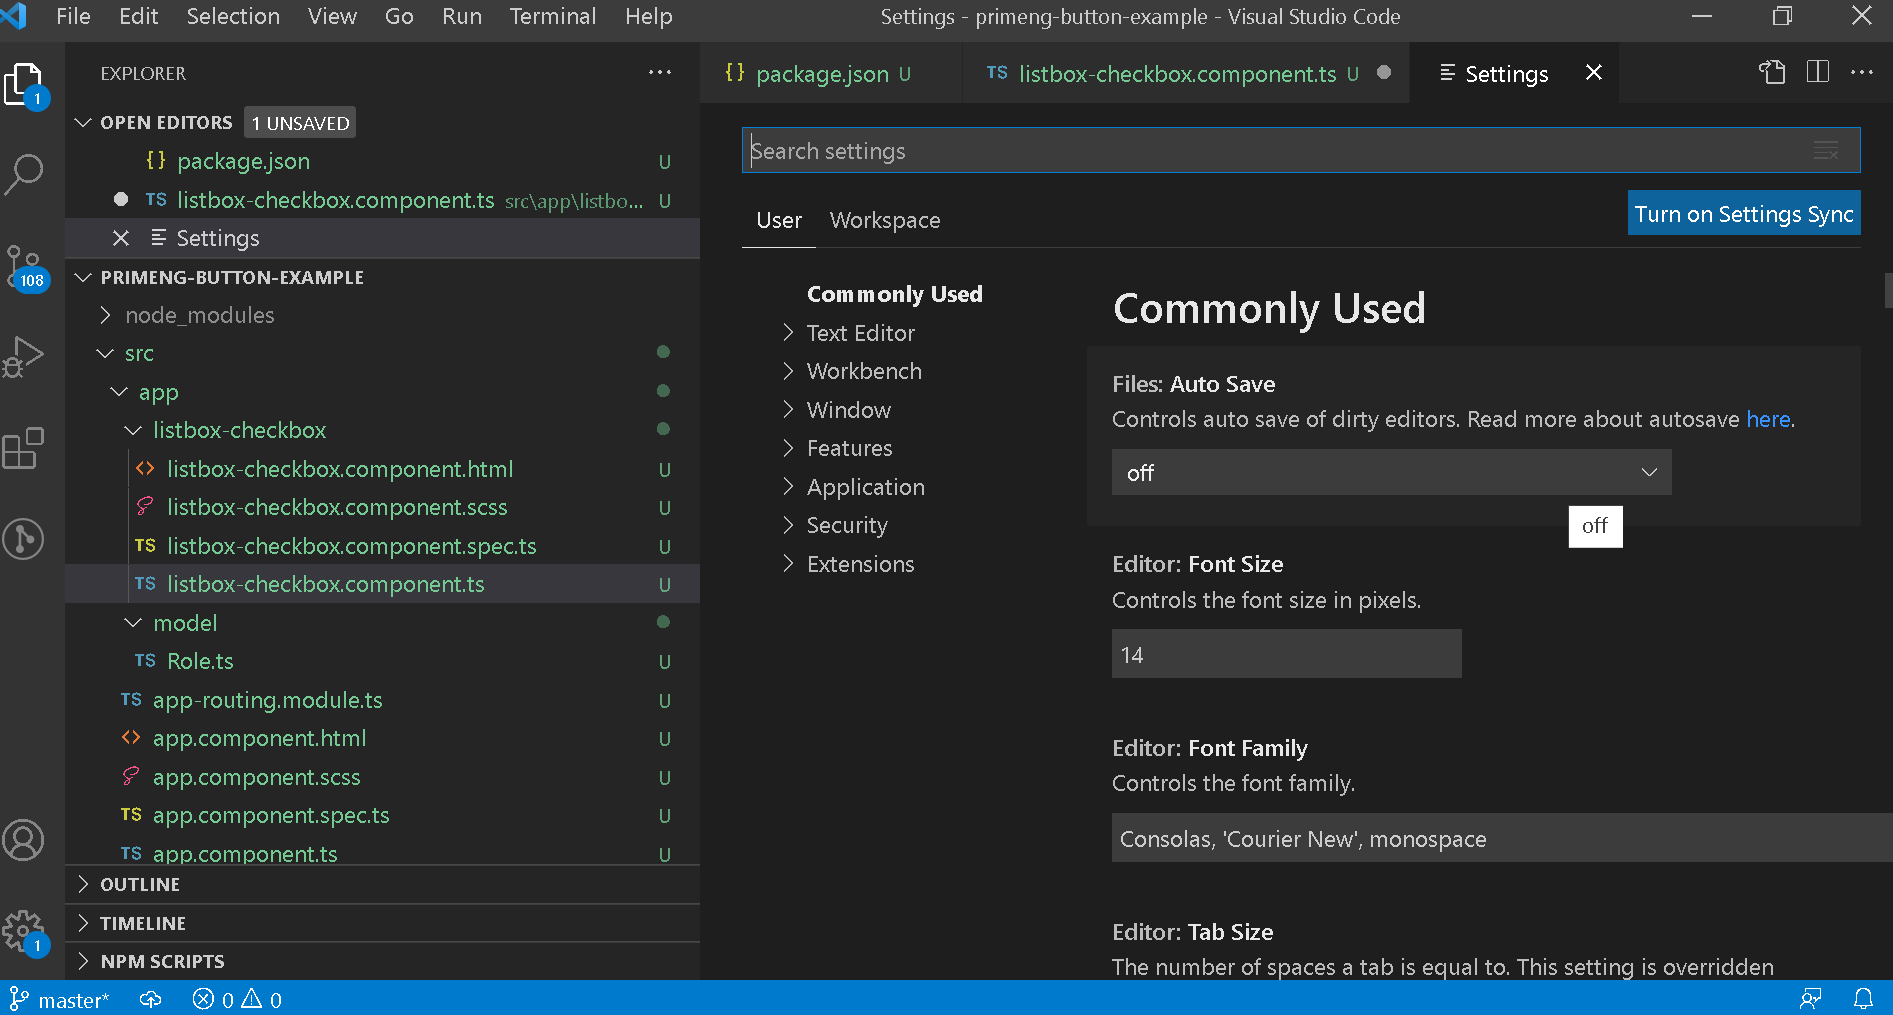The image size is (1893, 1015).
Task: Click unsaved dot on listbox-checkbox.component.ts tab
Action: click(1384, 72)
